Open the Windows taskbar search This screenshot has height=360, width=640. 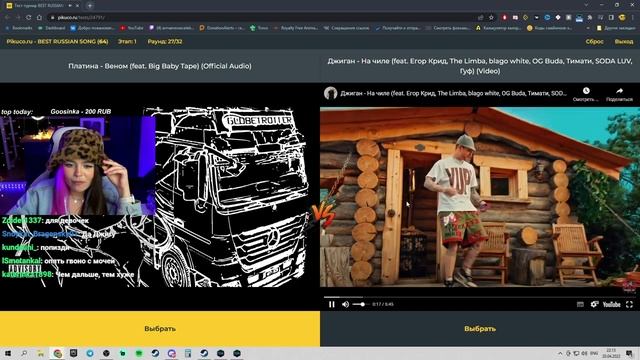[x=24, y=353]
